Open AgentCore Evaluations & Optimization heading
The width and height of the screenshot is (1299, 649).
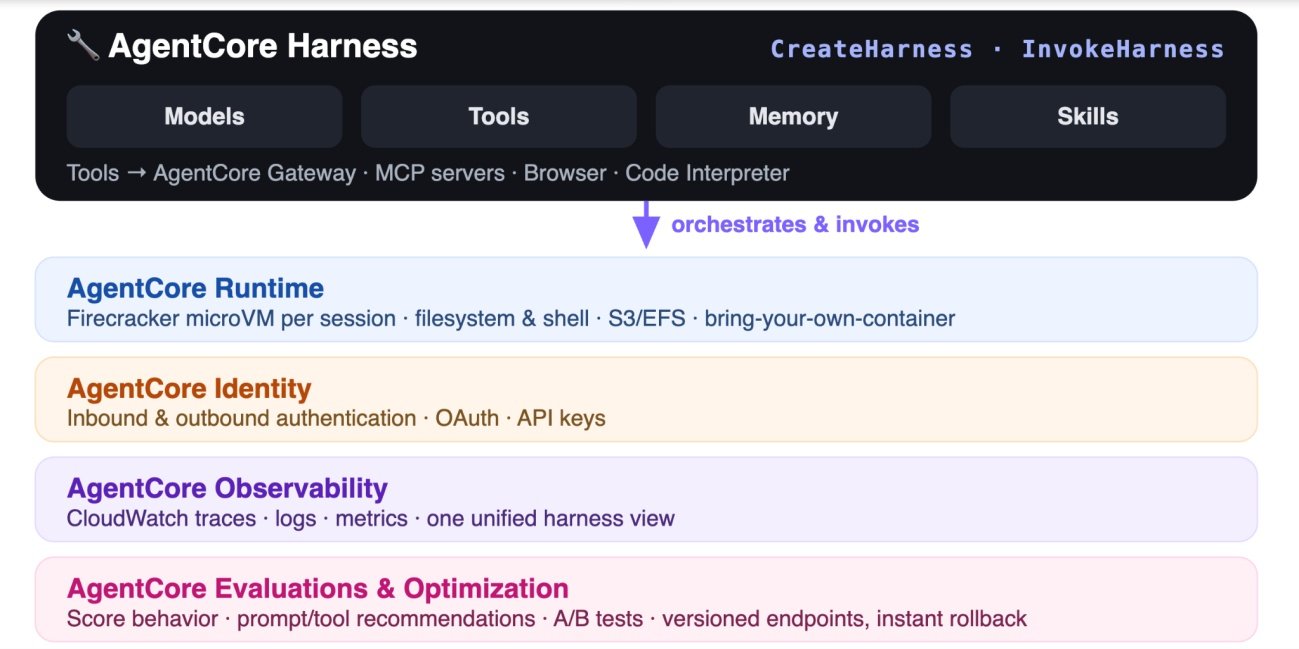click(x=318, y=588)
